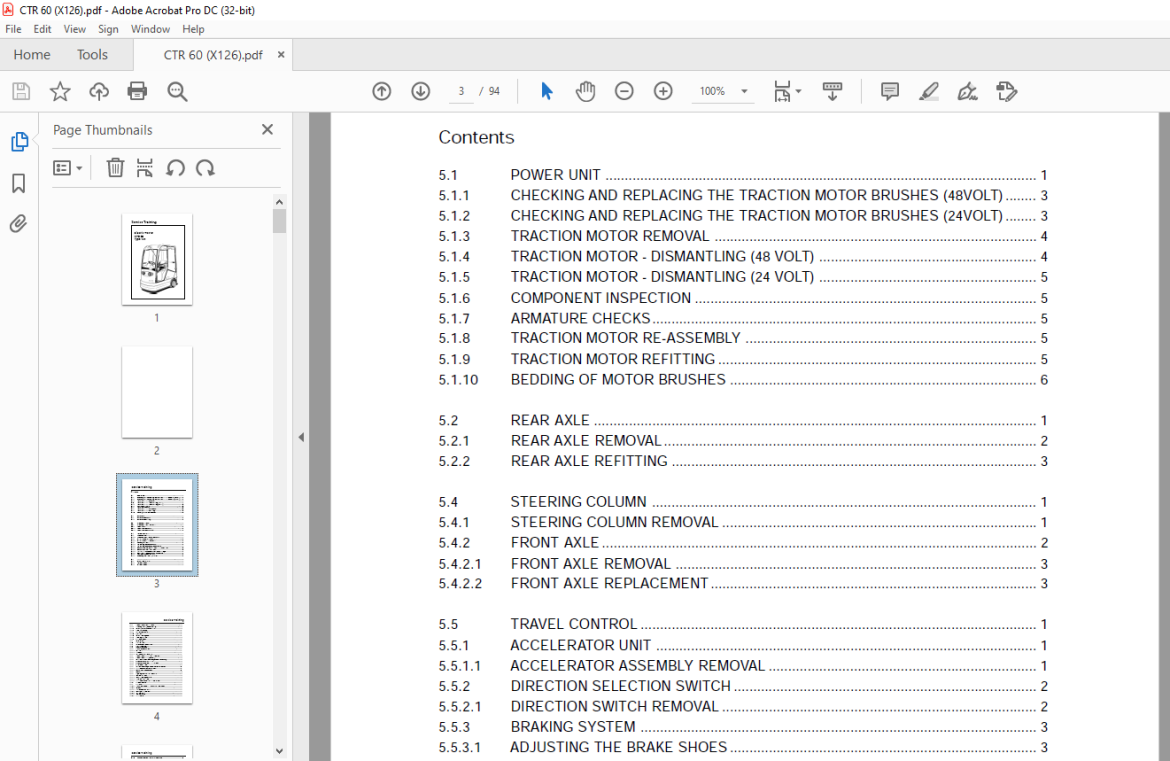Screen dimensions: 1170x761
Task: Select page 4 thumbnail
Action: 157,658
